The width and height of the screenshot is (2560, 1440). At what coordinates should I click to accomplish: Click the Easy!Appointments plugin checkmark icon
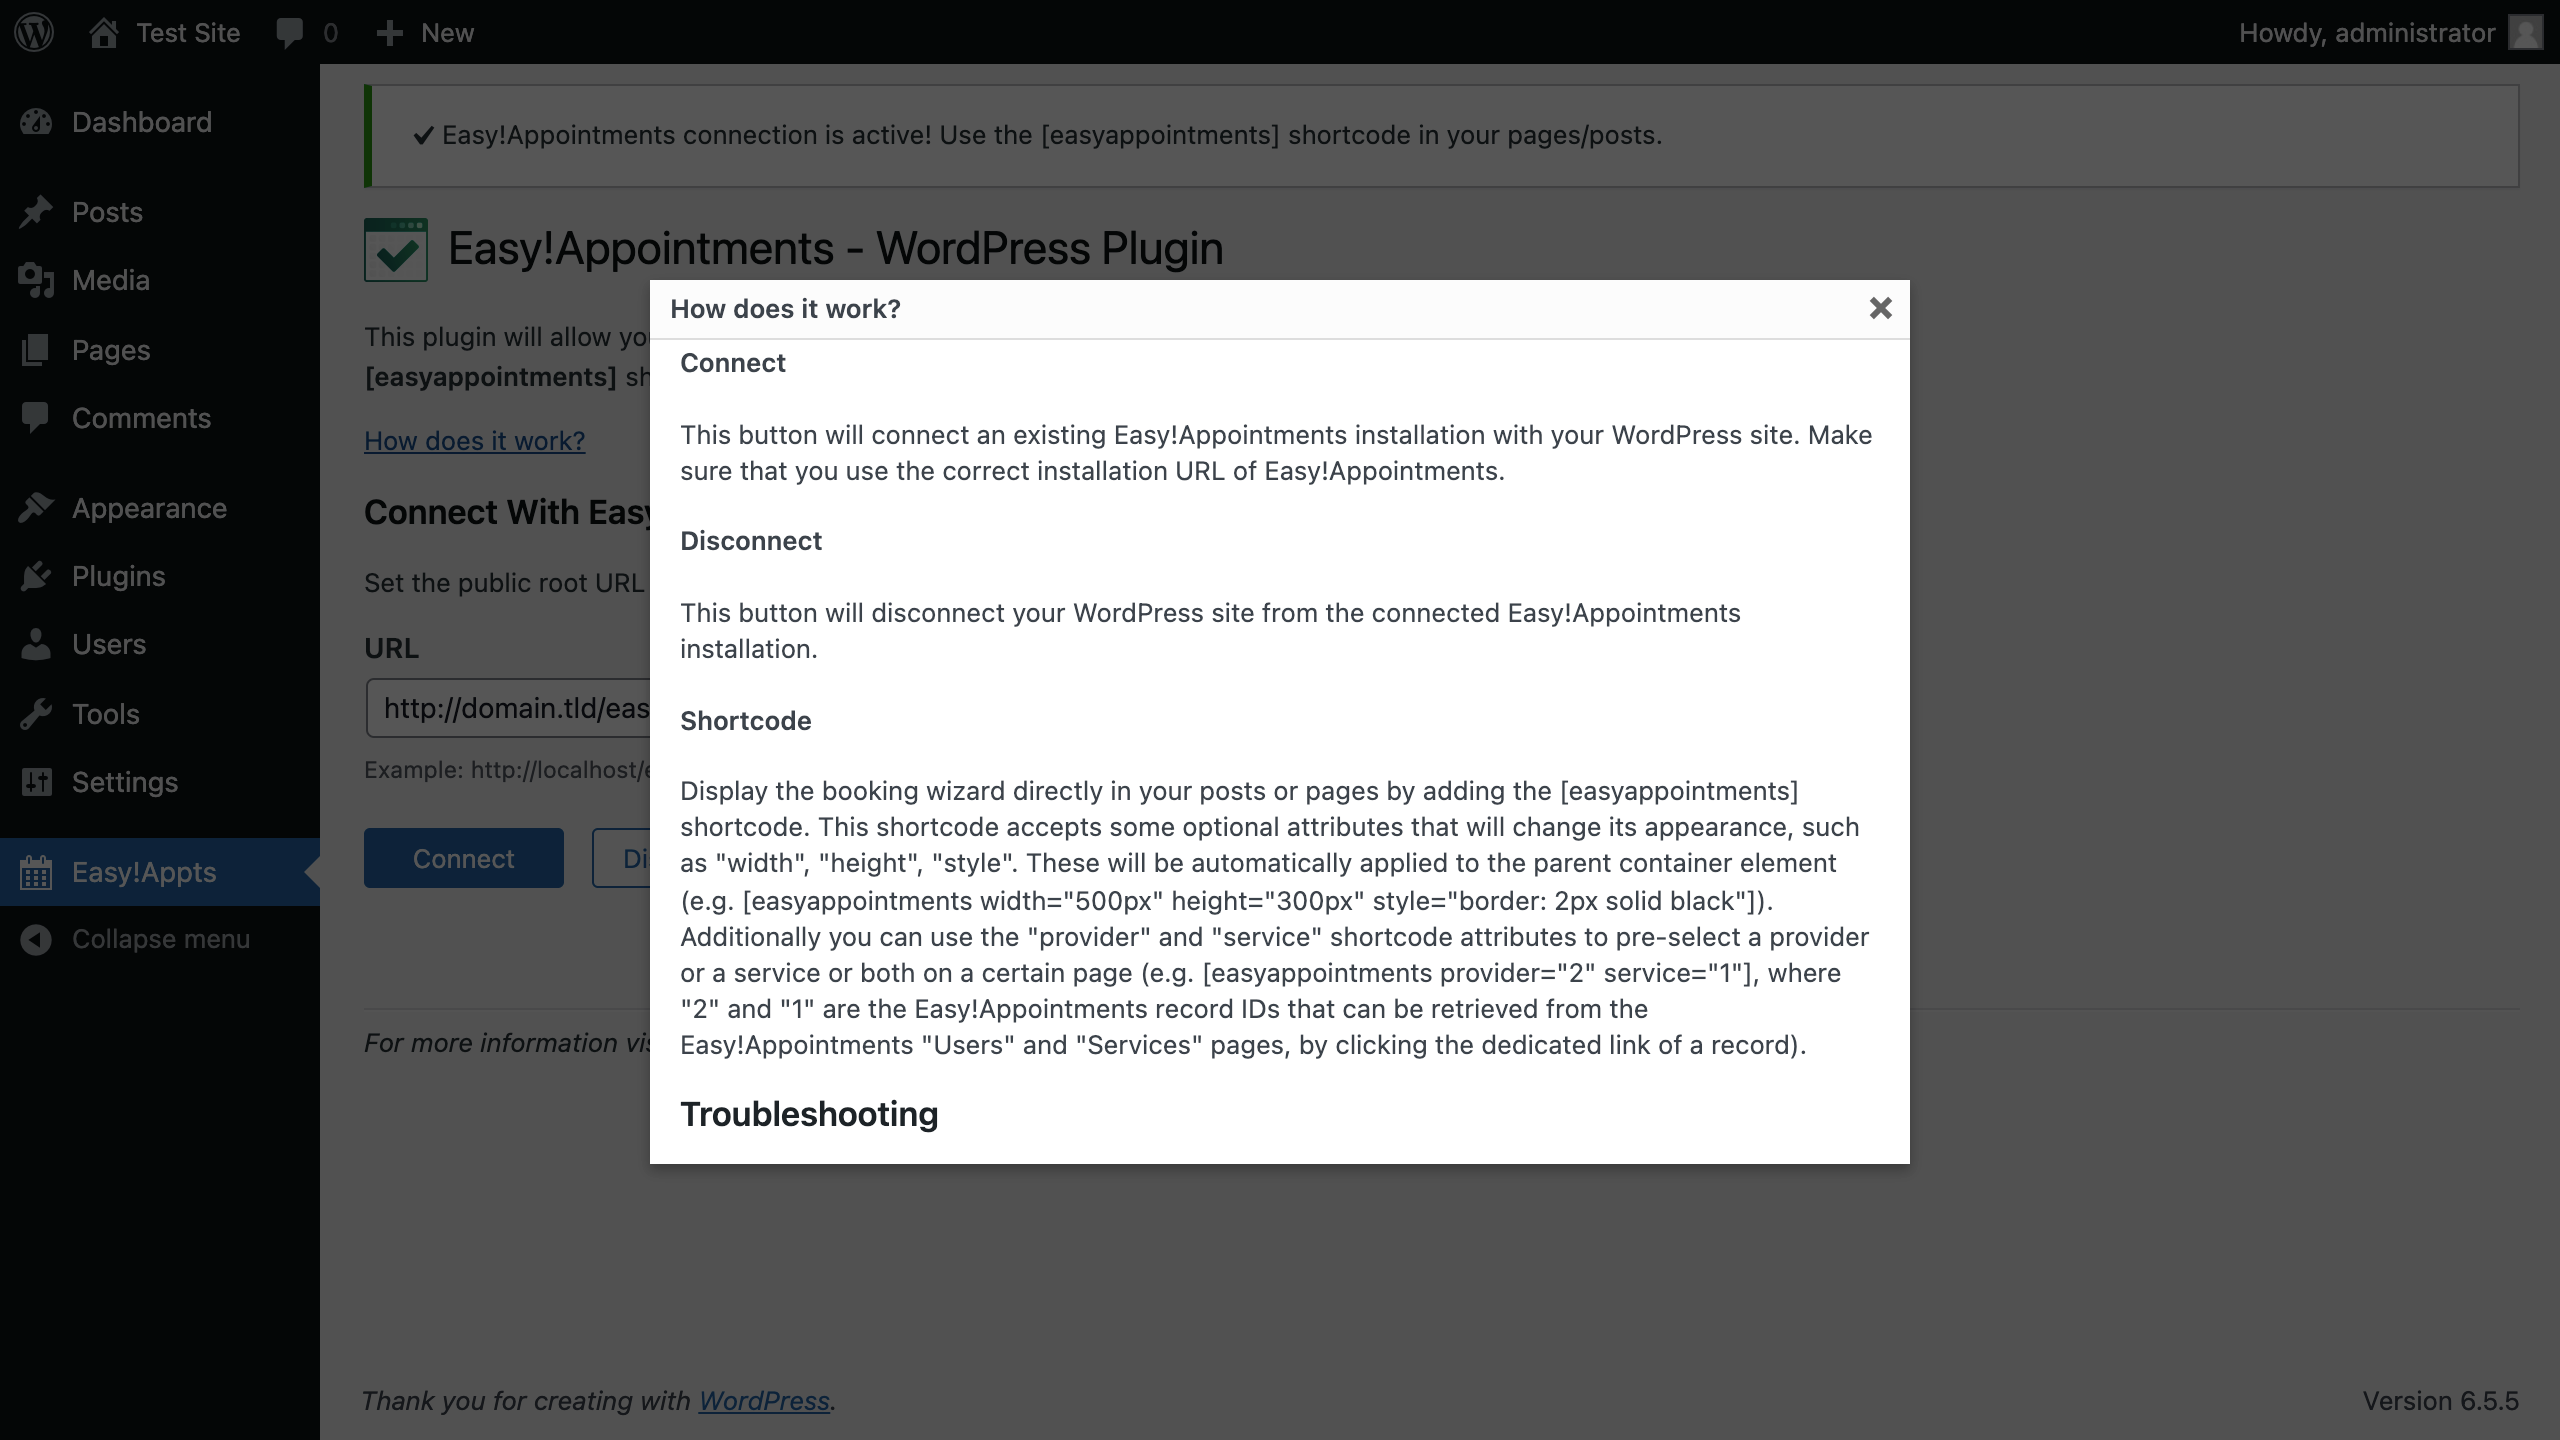394,248
